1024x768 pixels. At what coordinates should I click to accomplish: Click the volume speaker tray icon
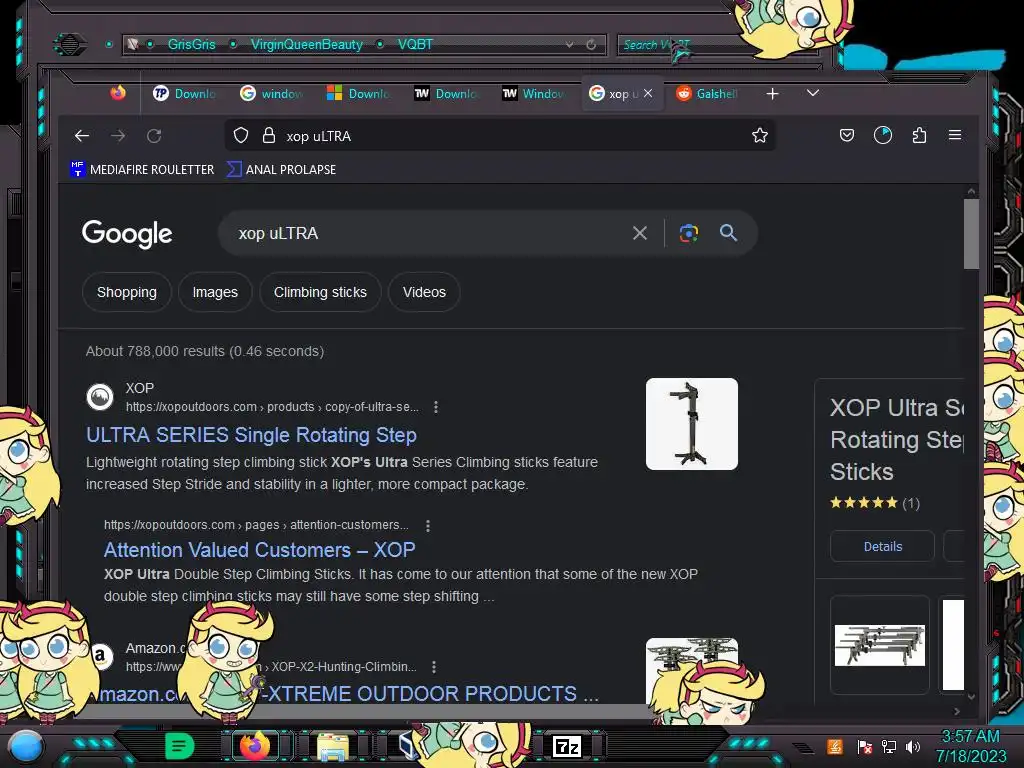913,746
